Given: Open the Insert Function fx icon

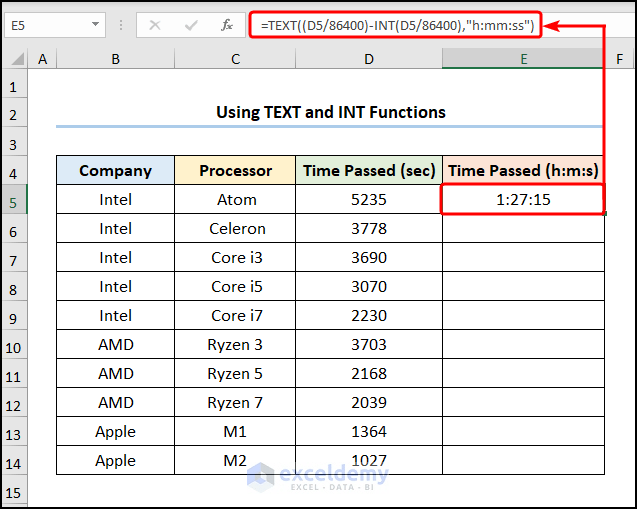Looking at the screenshot, I should [227, 25].
